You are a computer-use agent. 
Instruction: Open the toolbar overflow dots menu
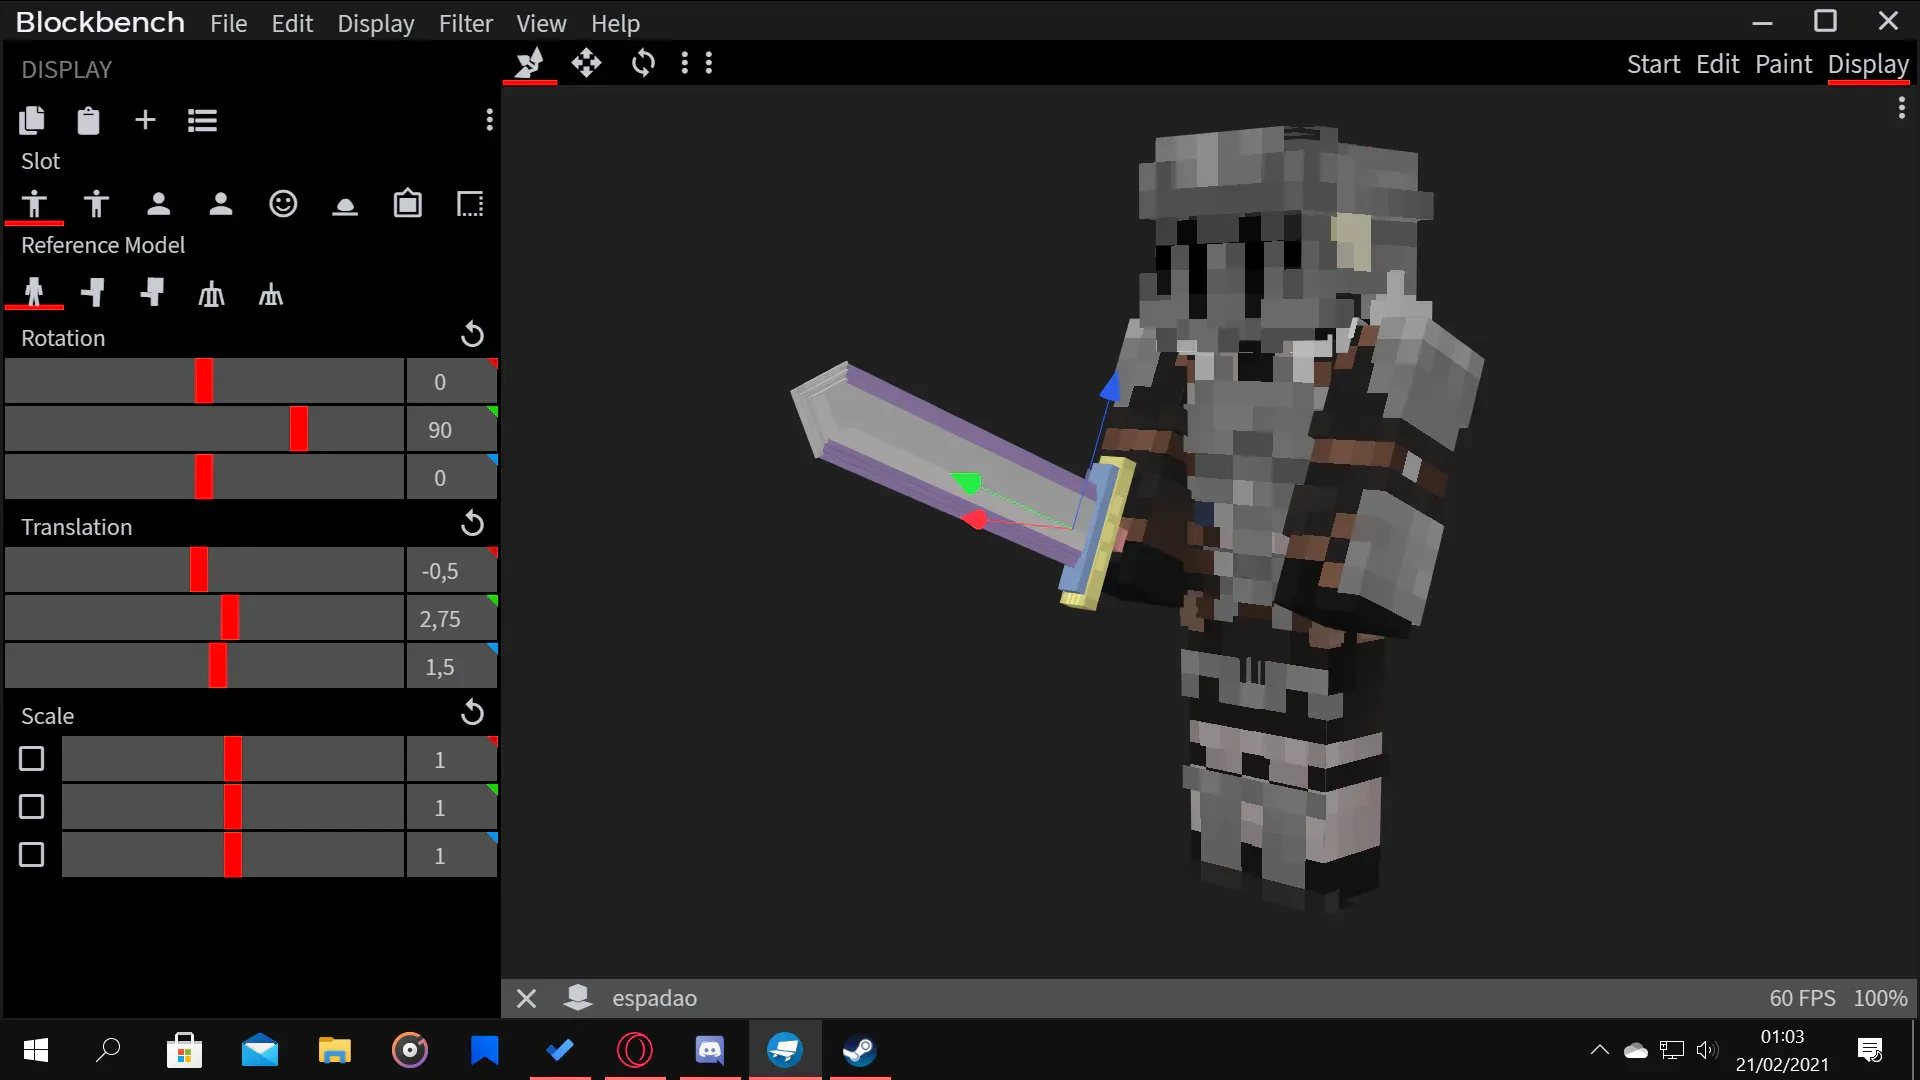tap(697, 63)
